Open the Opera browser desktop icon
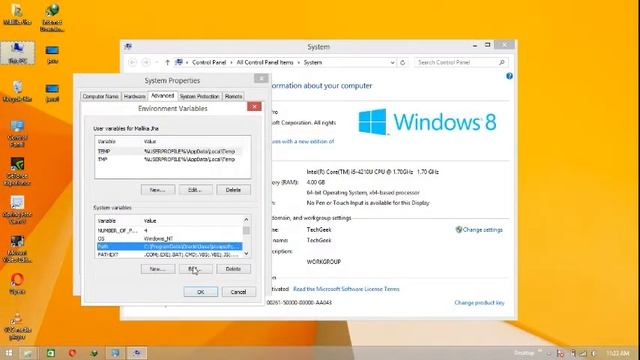 [x=17, y=284]
